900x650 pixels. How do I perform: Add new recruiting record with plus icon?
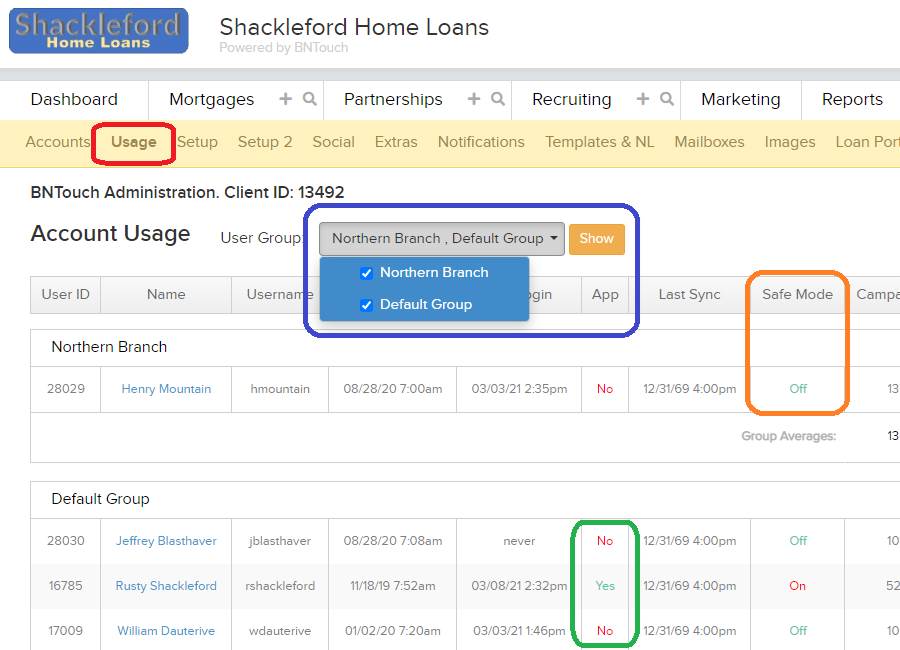[x=643, y=99]
